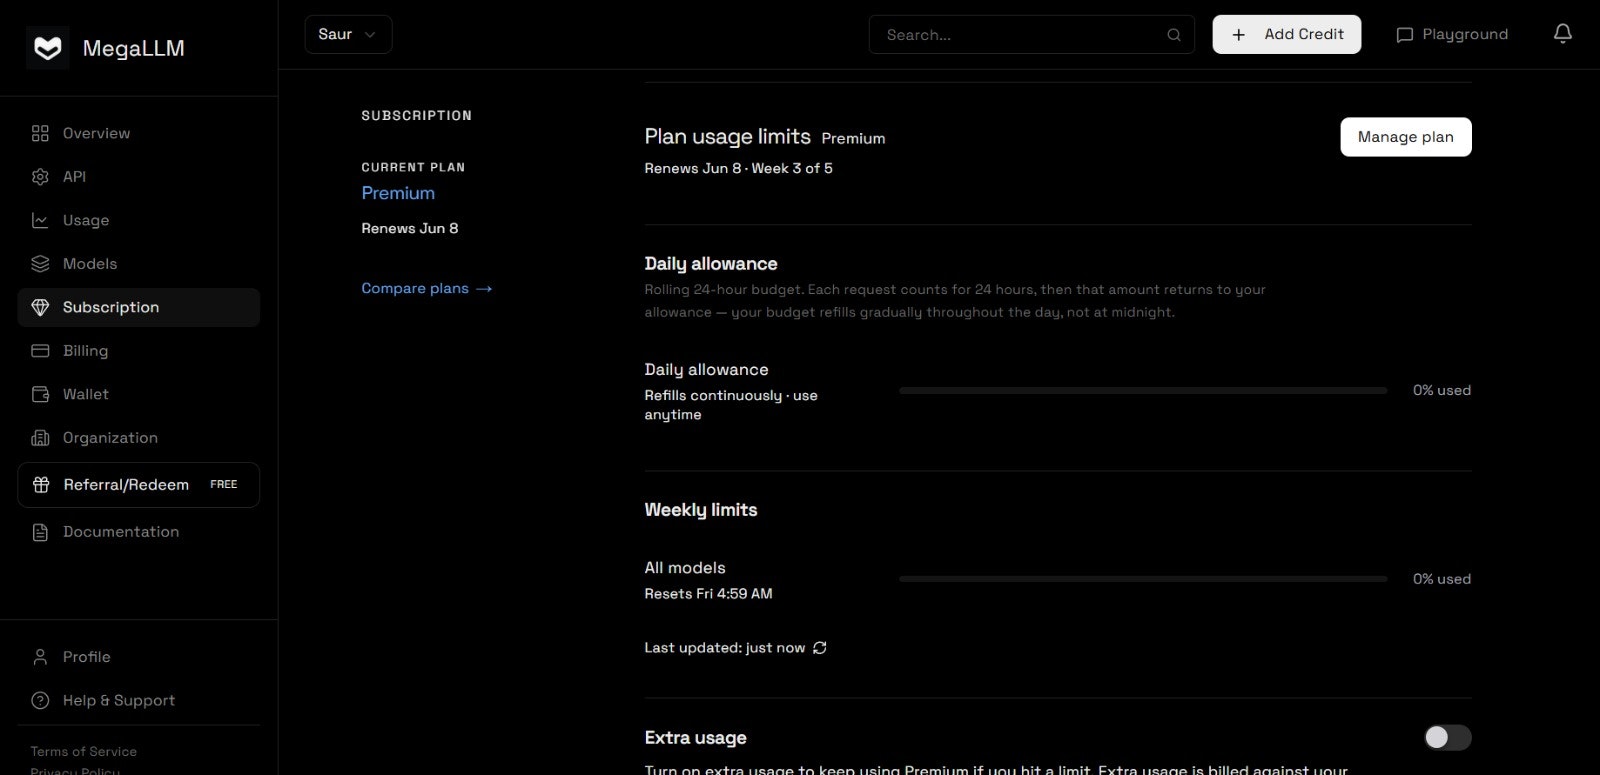Viewport: 1600px width, 775px height.
Task: Refresh usage with the reload icon
Action: pos(820,648)
